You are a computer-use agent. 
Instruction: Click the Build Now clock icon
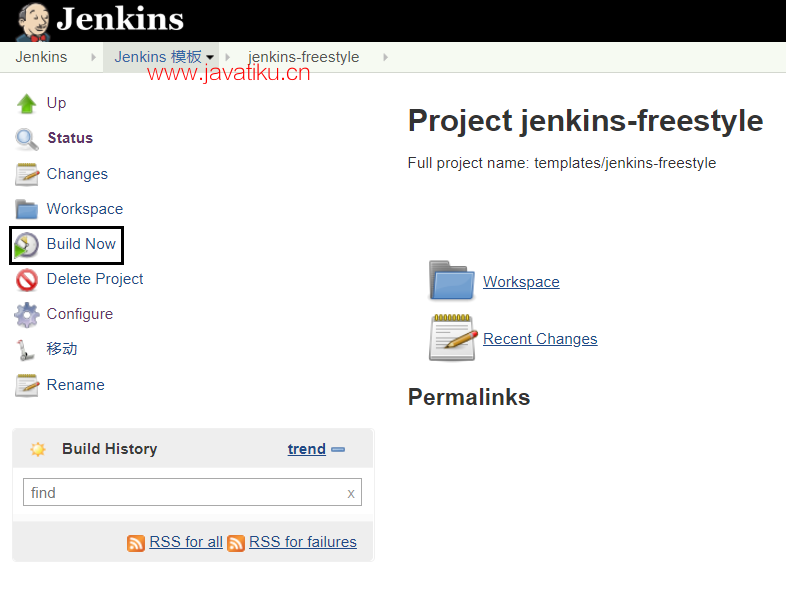click(26, 245)
